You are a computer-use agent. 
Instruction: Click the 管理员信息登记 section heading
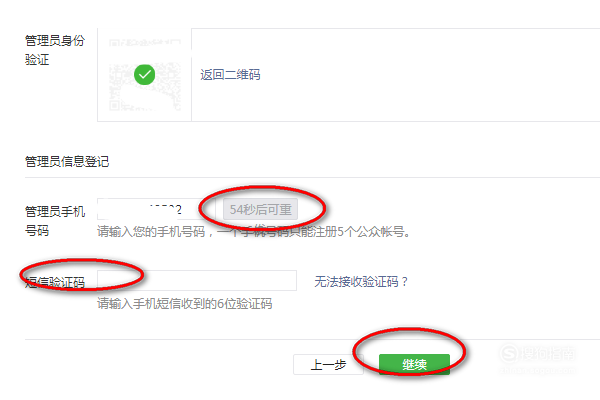coord(67,162)
